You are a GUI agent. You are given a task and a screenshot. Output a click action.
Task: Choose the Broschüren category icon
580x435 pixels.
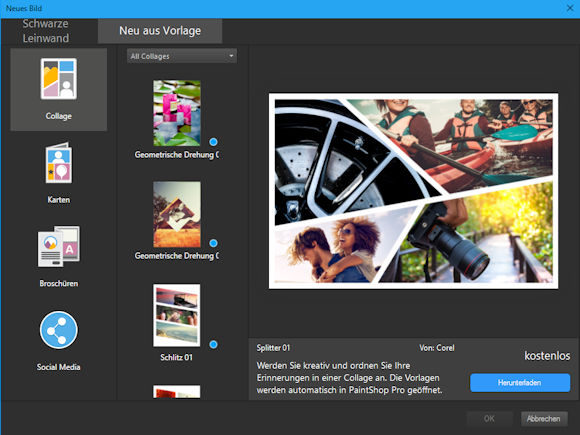(x=59, y=246)
